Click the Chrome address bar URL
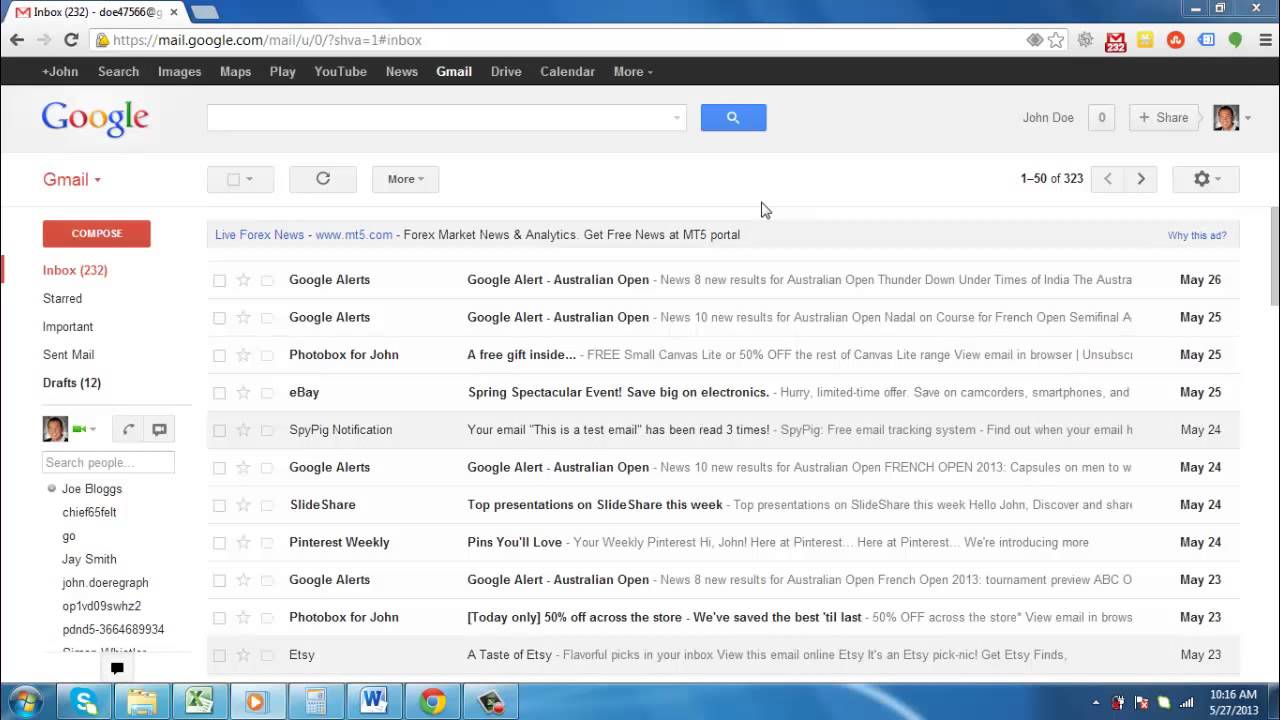1280x720 pixels. click(x=267, y=40)
